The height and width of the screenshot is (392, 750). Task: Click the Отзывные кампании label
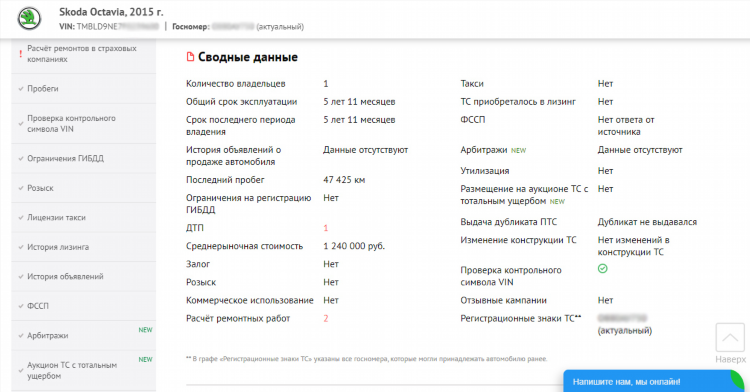tap(503, 300)
